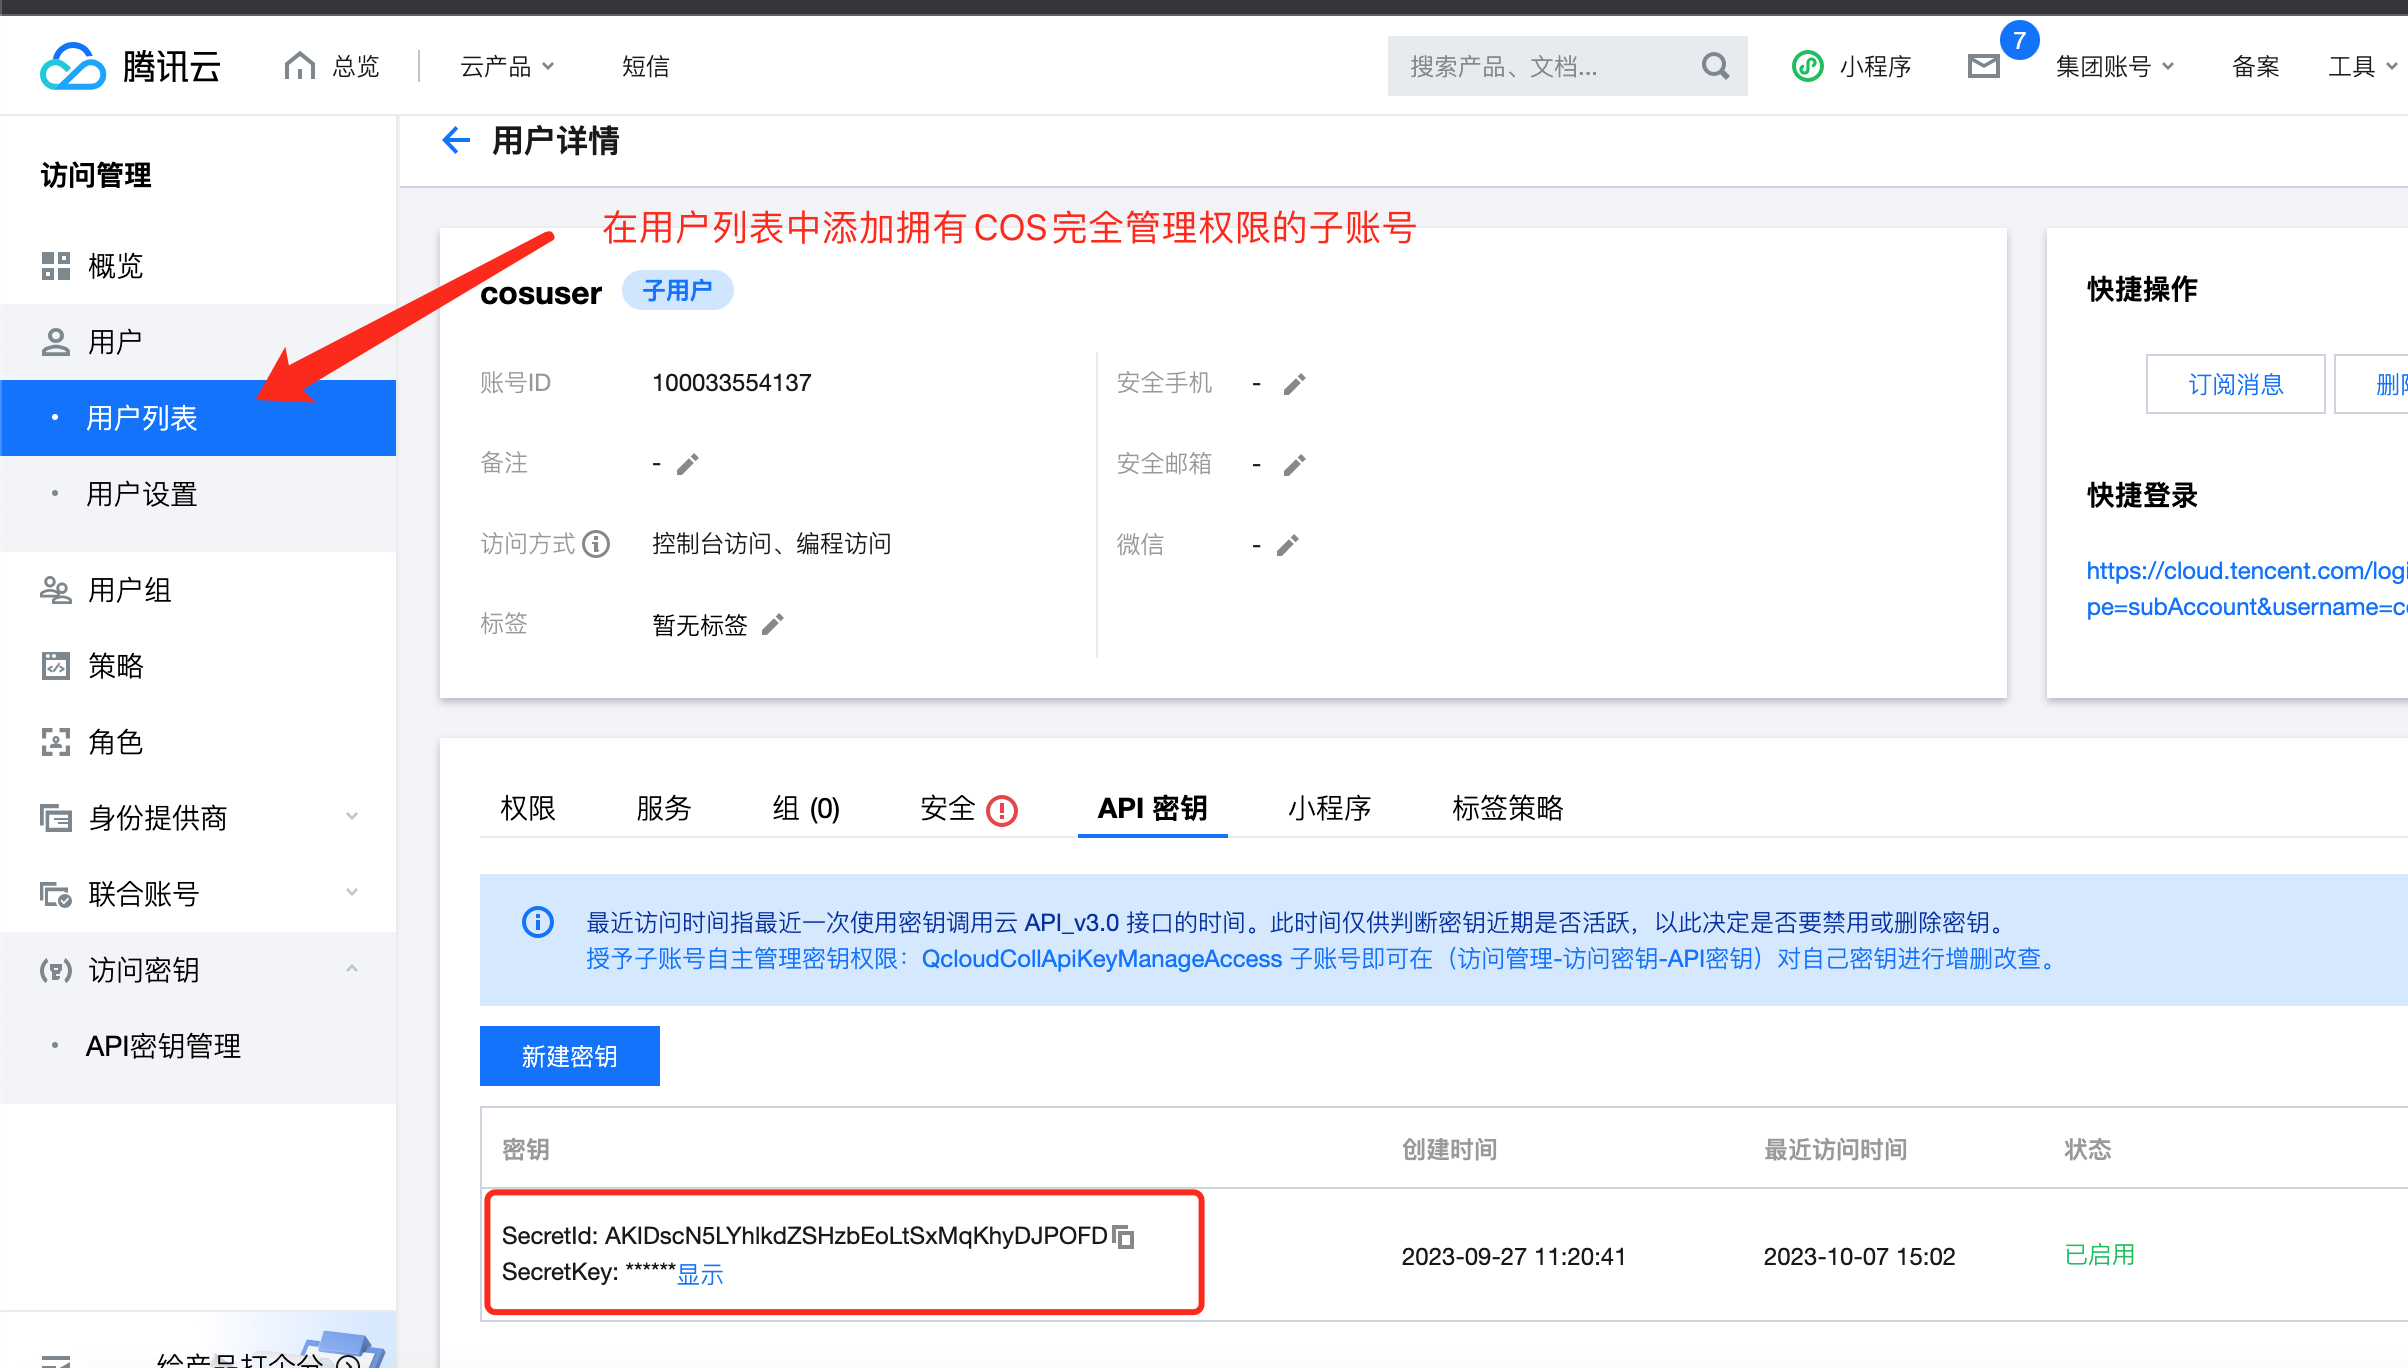Edit 安全邮箱 with the pencil icon
Viewport: 2408px width, 1368px height.
click(1295, 465)
